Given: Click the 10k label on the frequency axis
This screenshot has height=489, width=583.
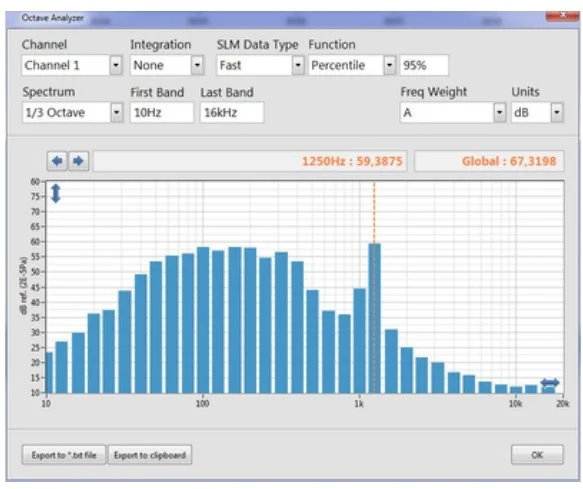Looking at the screenshot, I should click(x=515, y=403).
